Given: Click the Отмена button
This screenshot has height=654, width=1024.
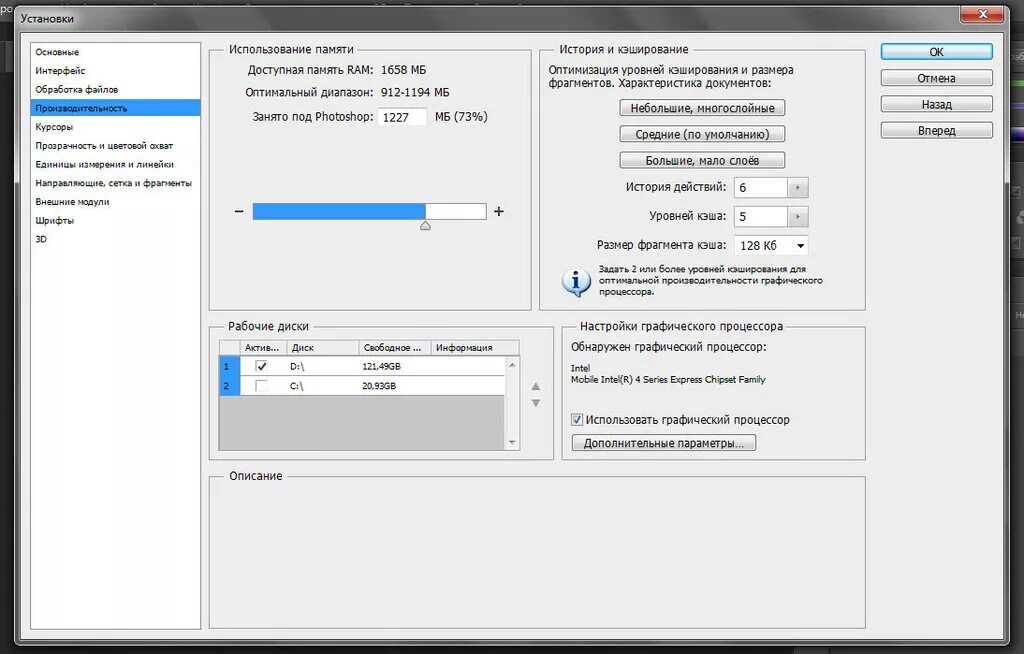Looking at the screenshot, I should coord(936,78).
